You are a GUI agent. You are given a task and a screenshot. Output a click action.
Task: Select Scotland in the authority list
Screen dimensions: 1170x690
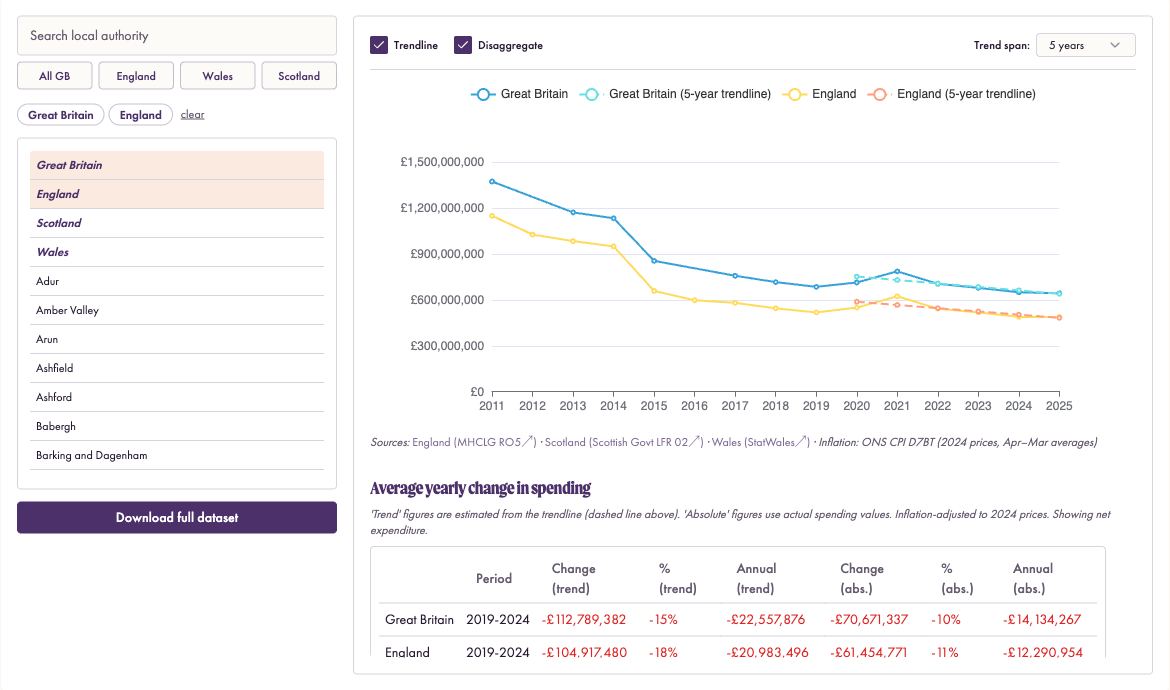point(177,223)
